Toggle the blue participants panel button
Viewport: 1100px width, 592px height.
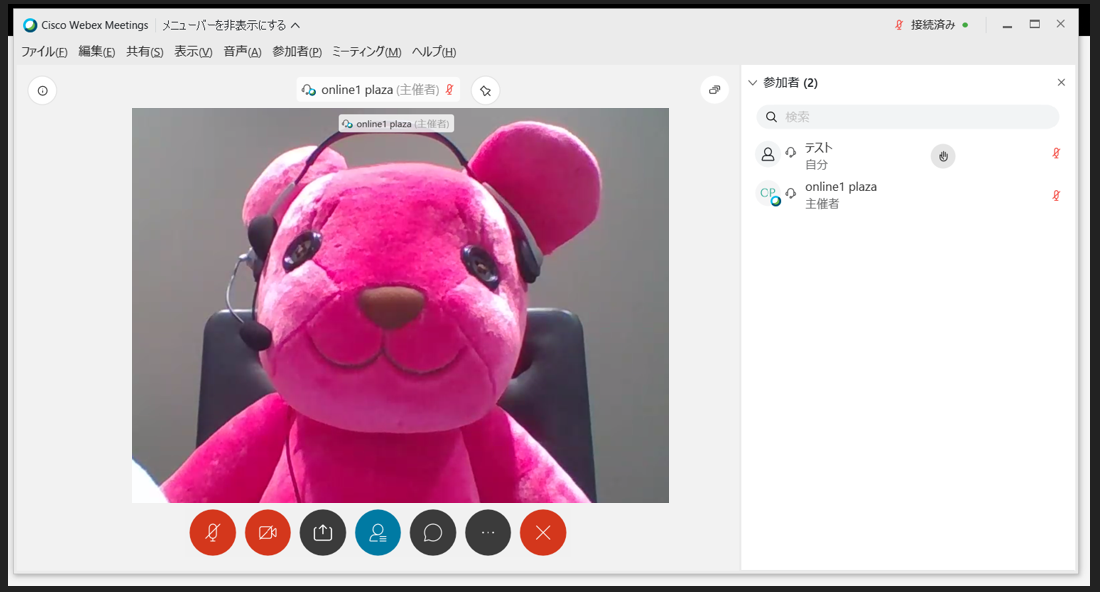click(377, 532)
